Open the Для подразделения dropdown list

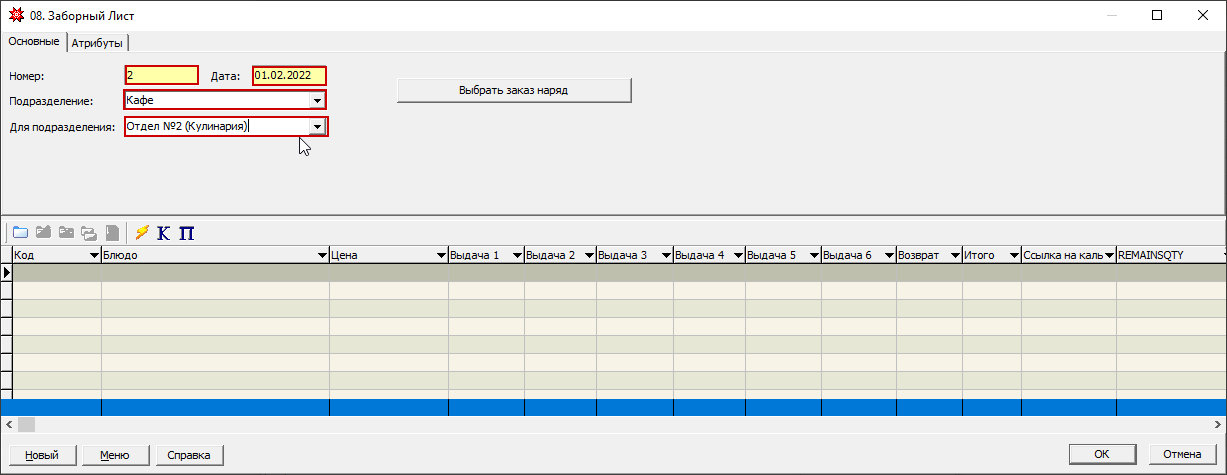pyautogui.click(x=316, y=127)
